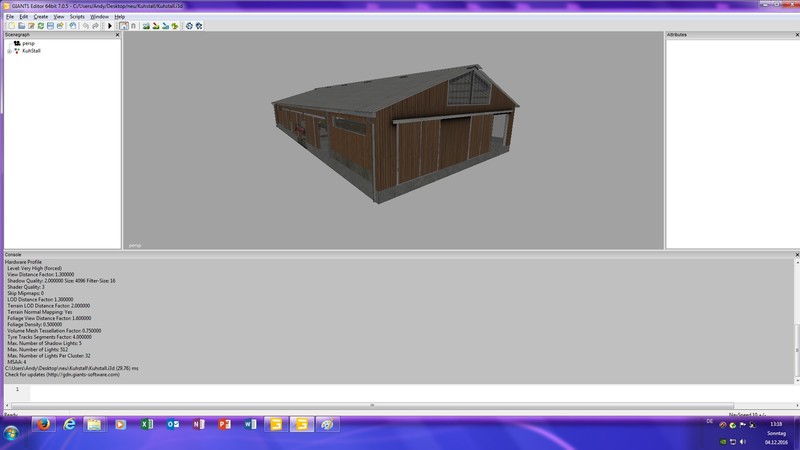Toggle the highlighted navigation mode button
Viewport: 800px width, 450px height.
click(124, 26)
